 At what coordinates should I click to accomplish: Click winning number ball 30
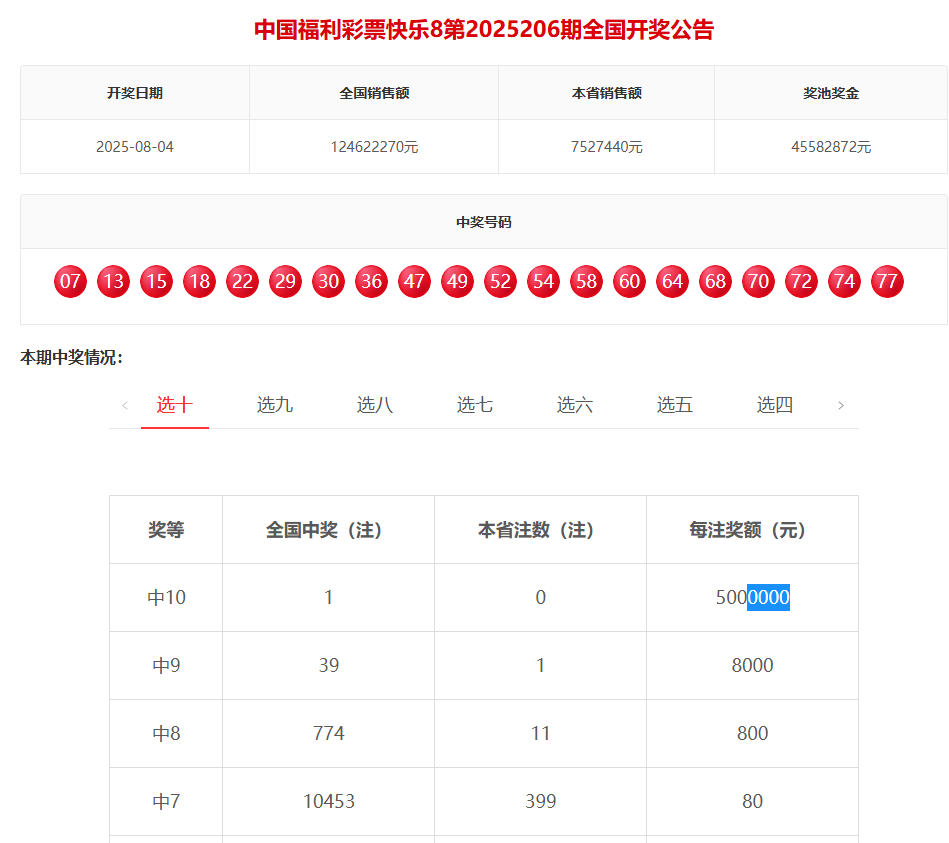pos(328,281)
